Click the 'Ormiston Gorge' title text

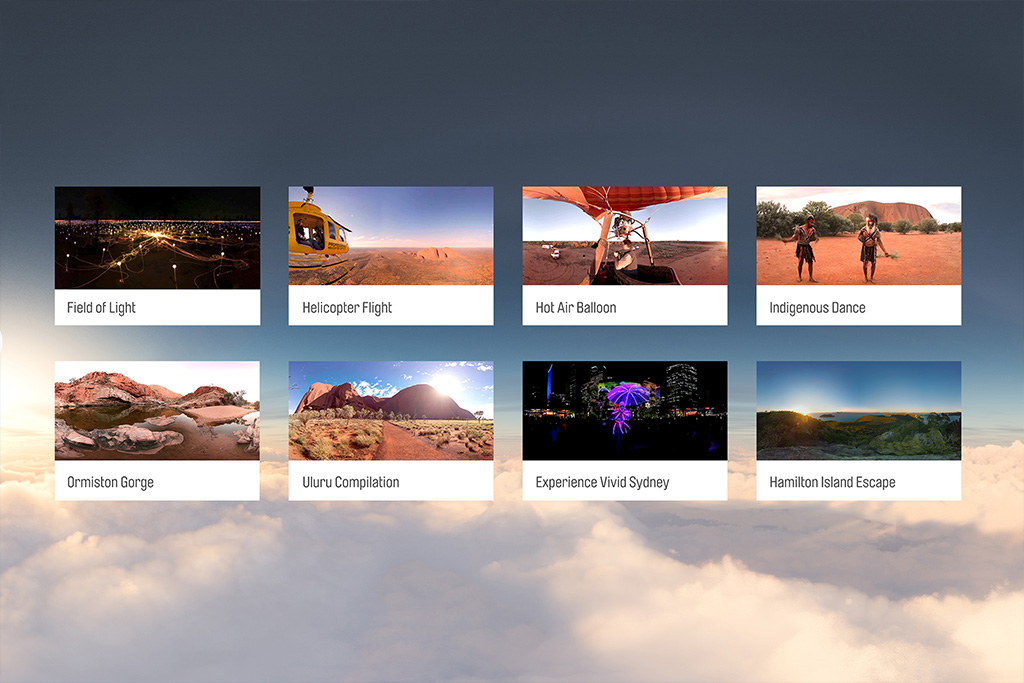110,483
